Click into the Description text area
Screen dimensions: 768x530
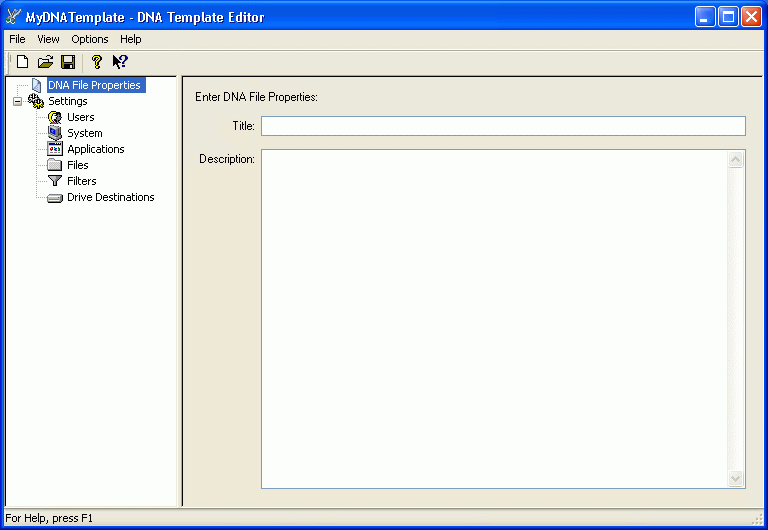point(495,319)
